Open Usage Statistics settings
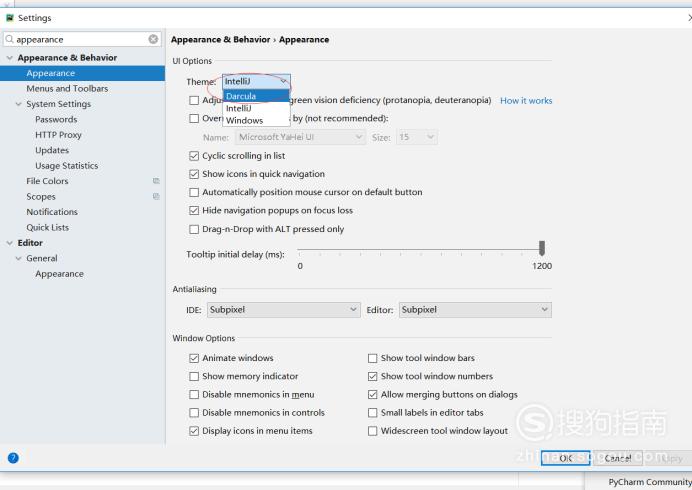Viewport: 692px width, 490px height. (x=67, y=166)
